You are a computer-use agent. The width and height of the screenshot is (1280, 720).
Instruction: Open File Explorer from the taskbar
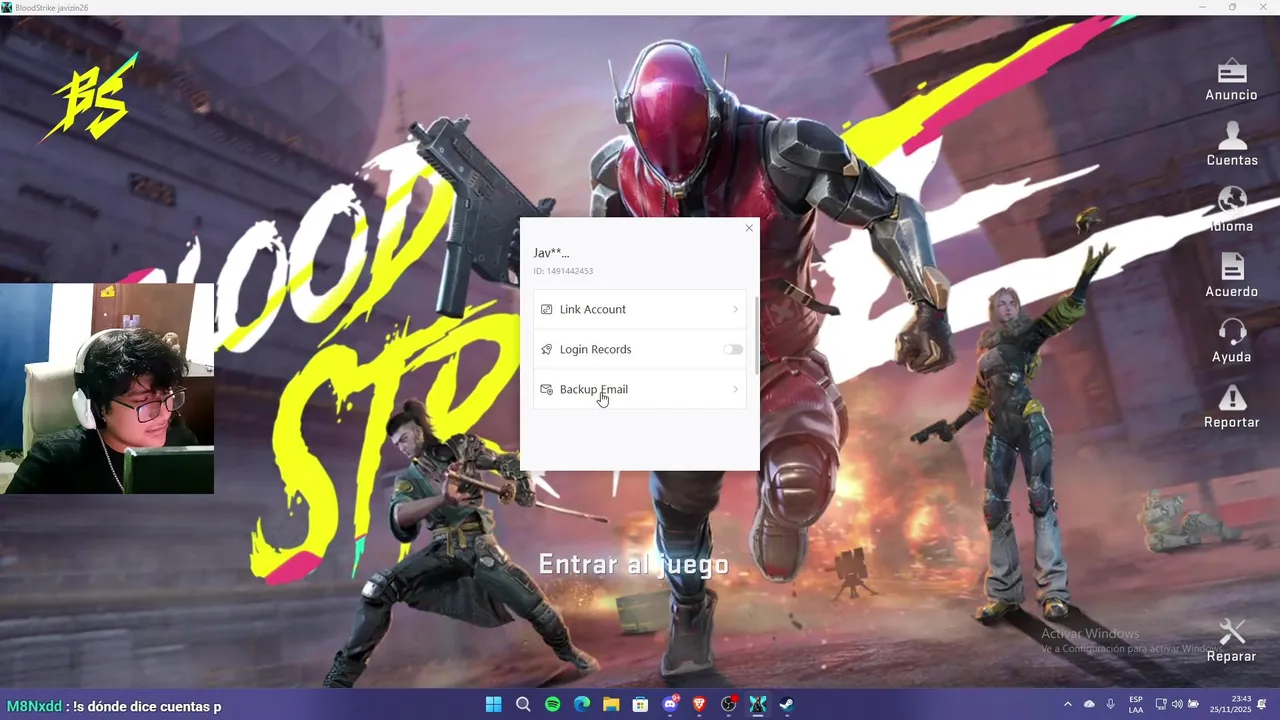pyautogui.click(x=611, y=704)
